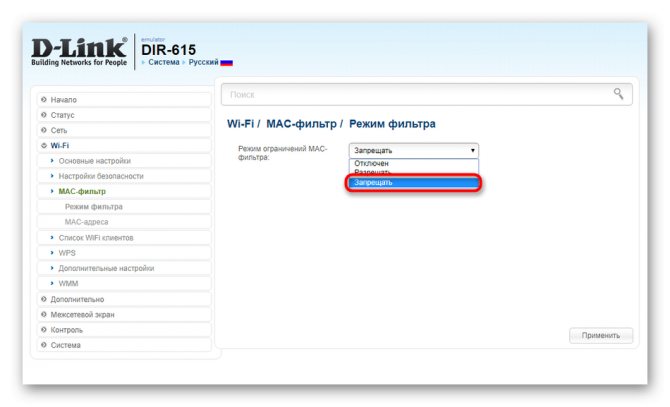
Task: Expand the Контроль menu section
Action: click(124, 330)
